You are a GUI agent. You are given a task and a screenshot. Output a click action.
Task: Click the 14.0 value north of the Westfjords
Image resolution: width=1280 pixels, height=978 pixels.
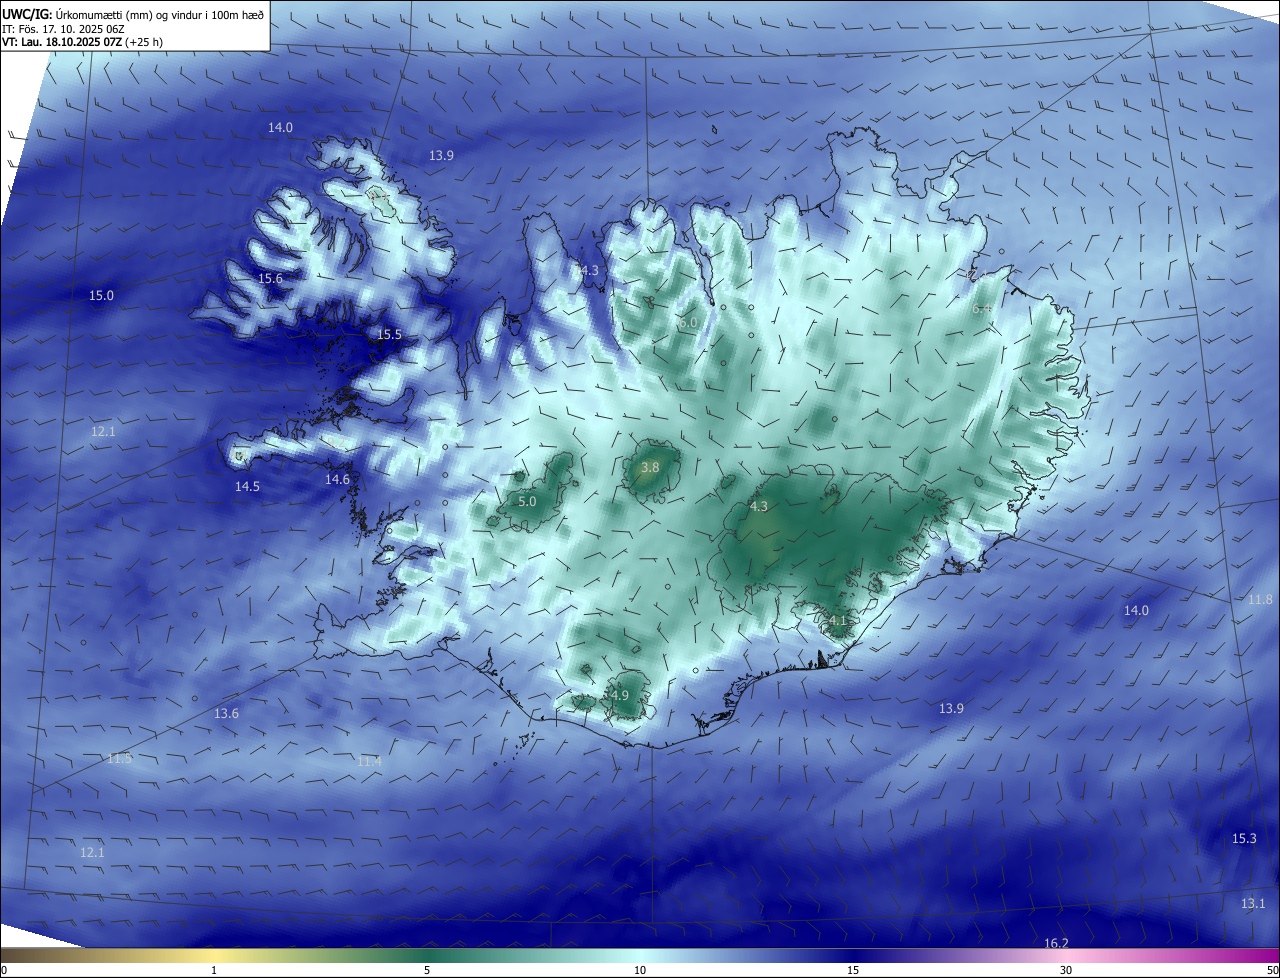tap(280, 127)
